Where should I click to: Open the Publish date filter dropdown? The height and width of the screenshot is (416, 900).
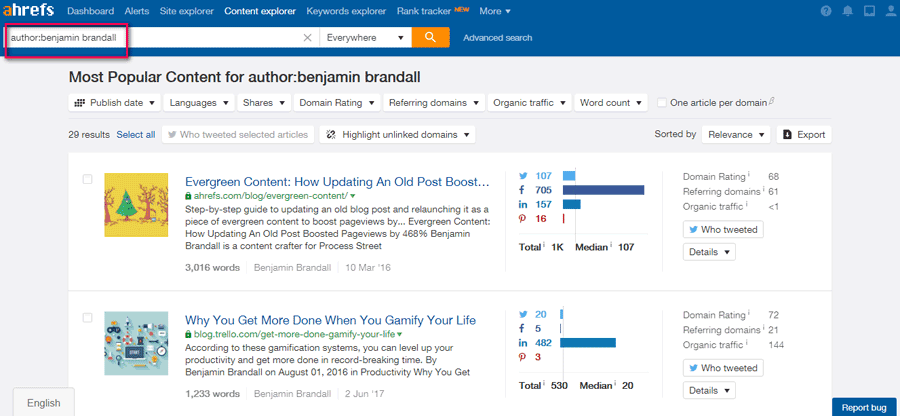115,103
